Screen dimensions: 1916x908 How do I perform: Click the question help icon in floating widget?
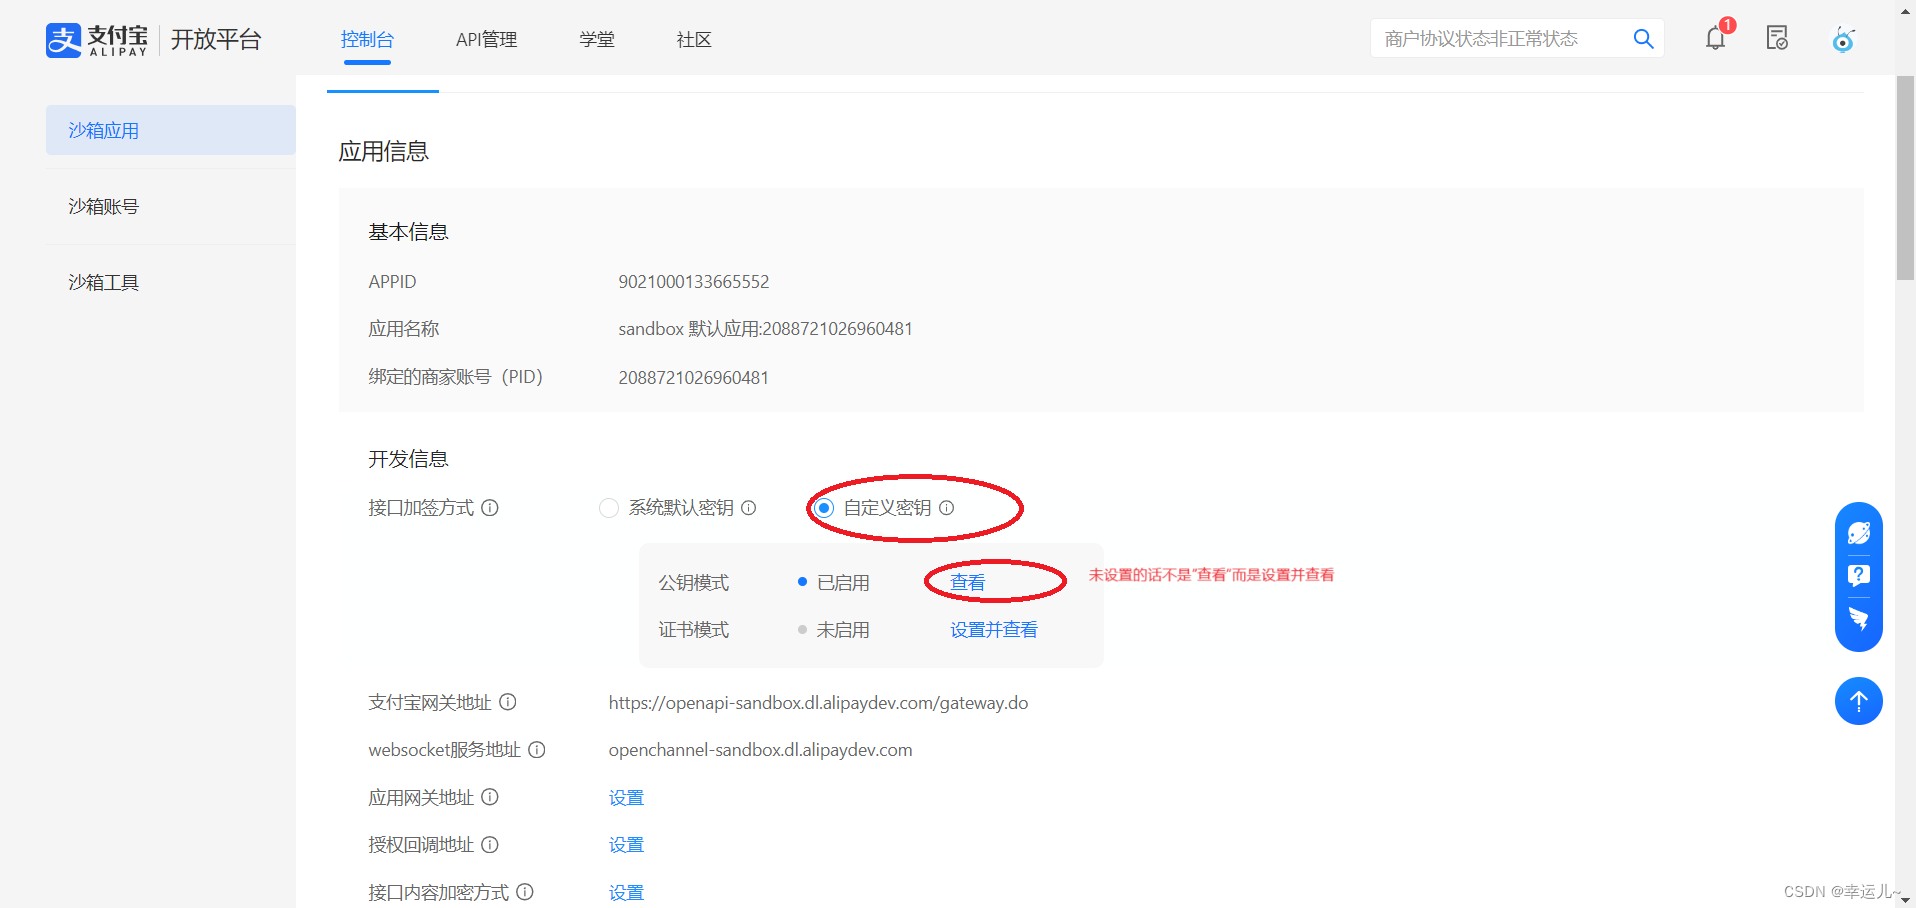tap(1859, 576)
